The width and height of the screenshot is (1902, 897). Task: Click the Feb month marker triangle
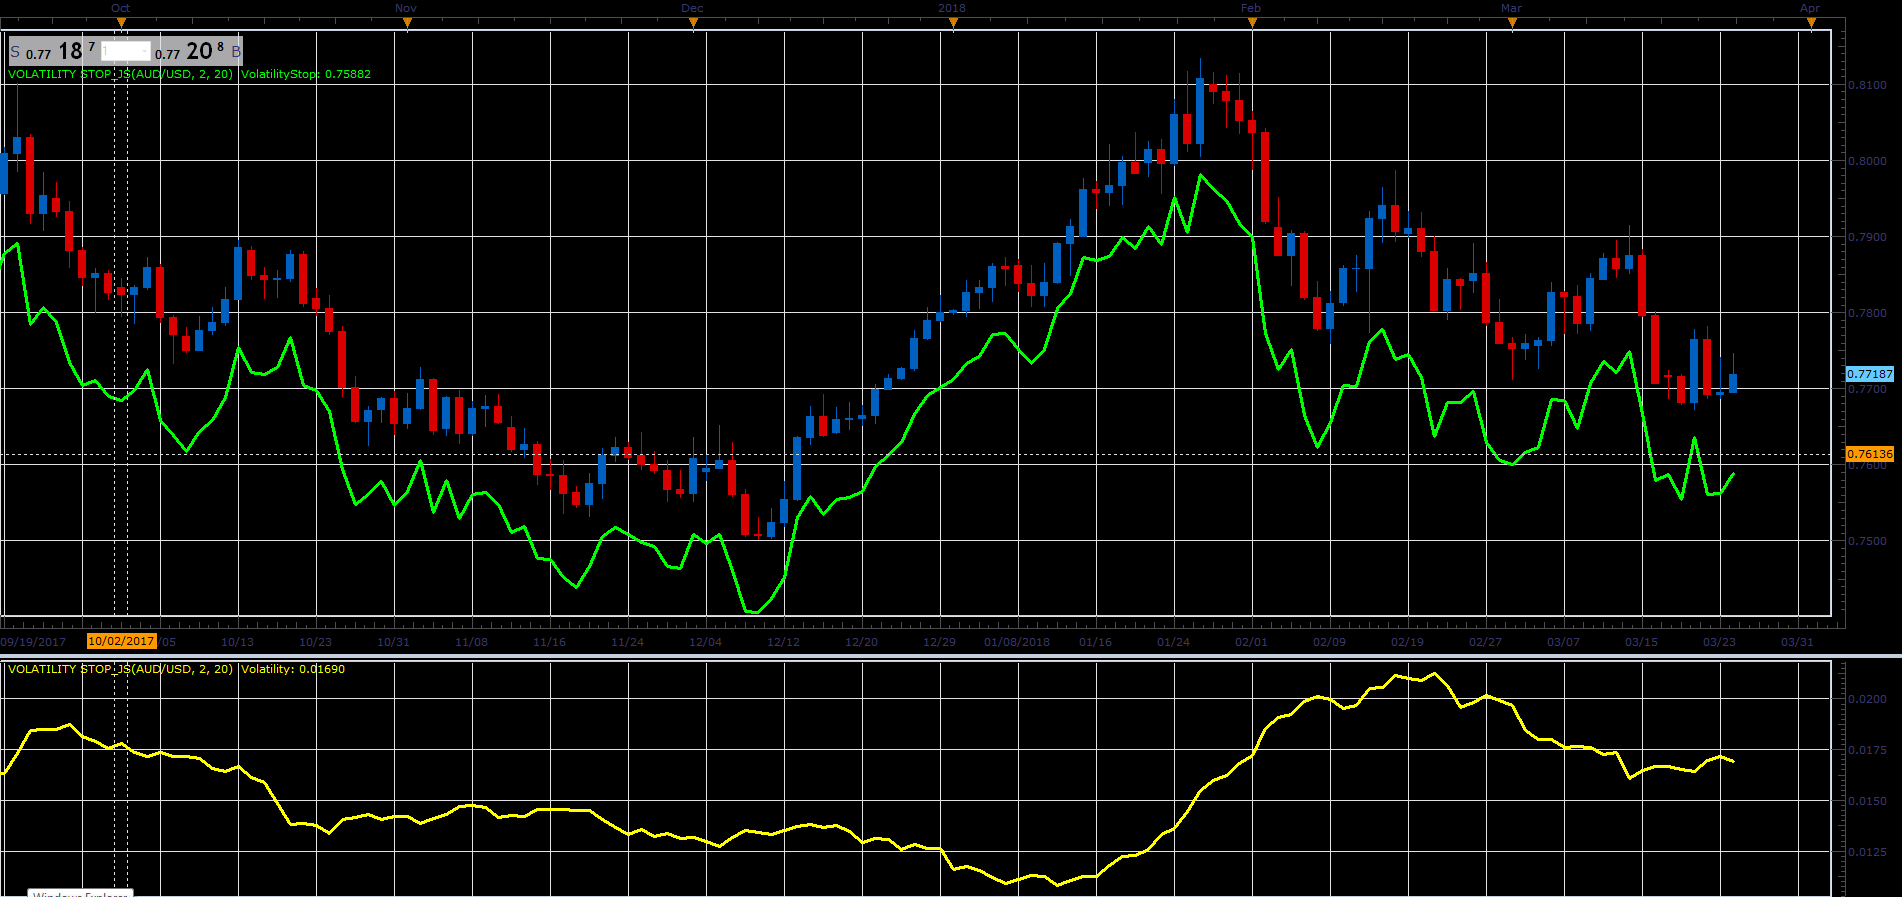coord(1251,23)
